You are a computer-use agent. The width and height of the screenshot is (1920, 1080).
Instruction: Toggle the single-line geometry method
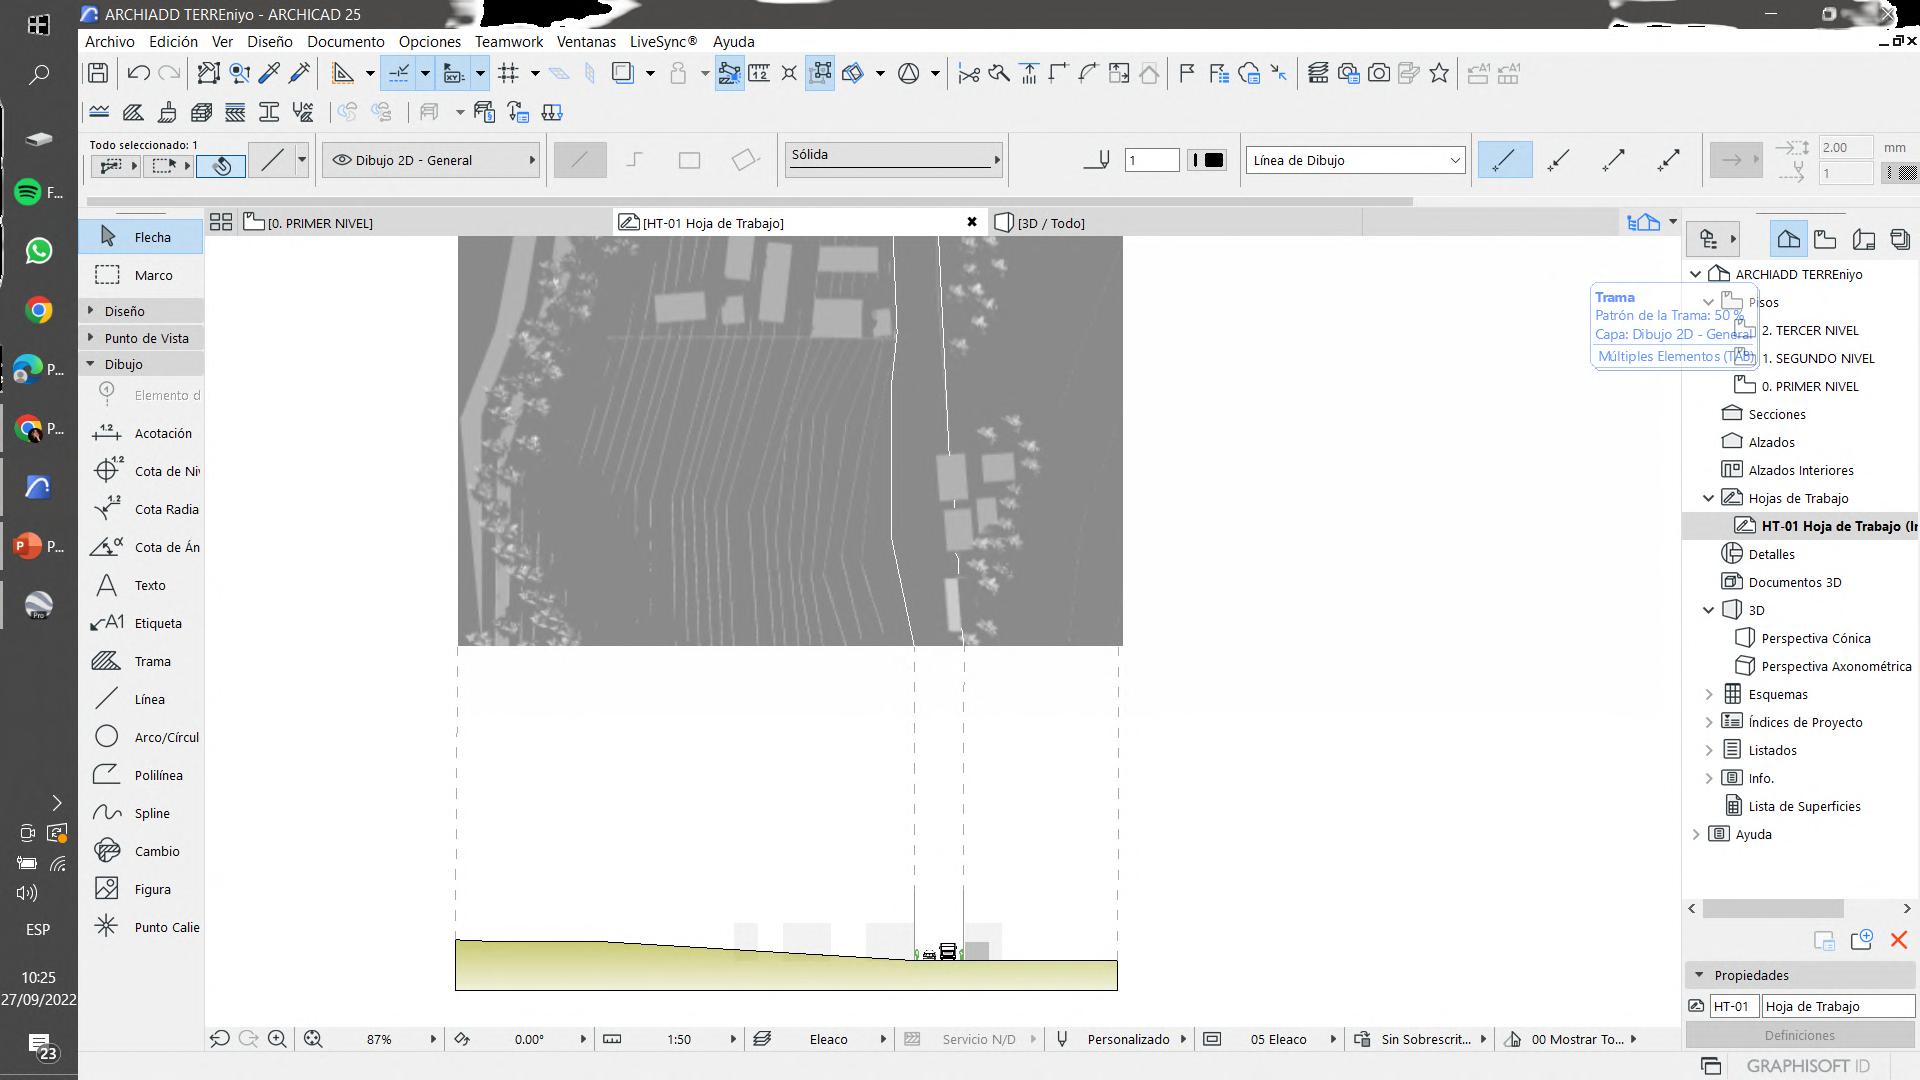pos(579,160)
